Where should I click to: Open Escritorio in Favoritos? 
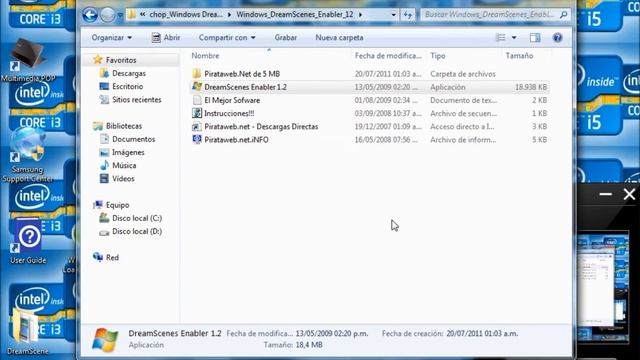point(127,87)
